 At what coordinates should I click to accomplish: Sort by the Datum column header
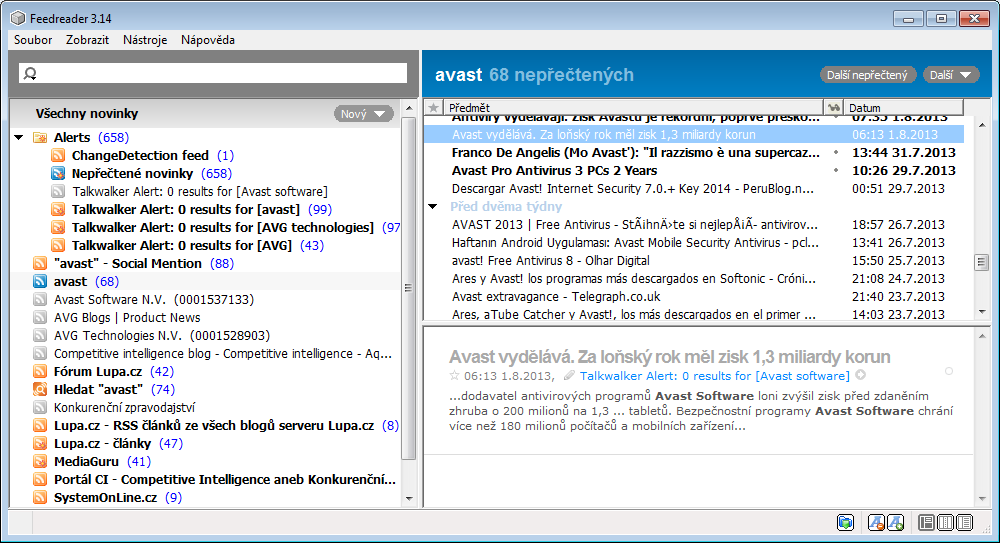click(902, 107)
